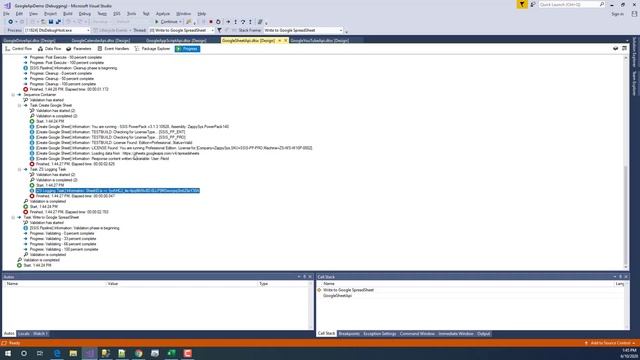Screen dimensions: 640x360
Task: Click the notifications flag icon
Action: click(522, 4)
